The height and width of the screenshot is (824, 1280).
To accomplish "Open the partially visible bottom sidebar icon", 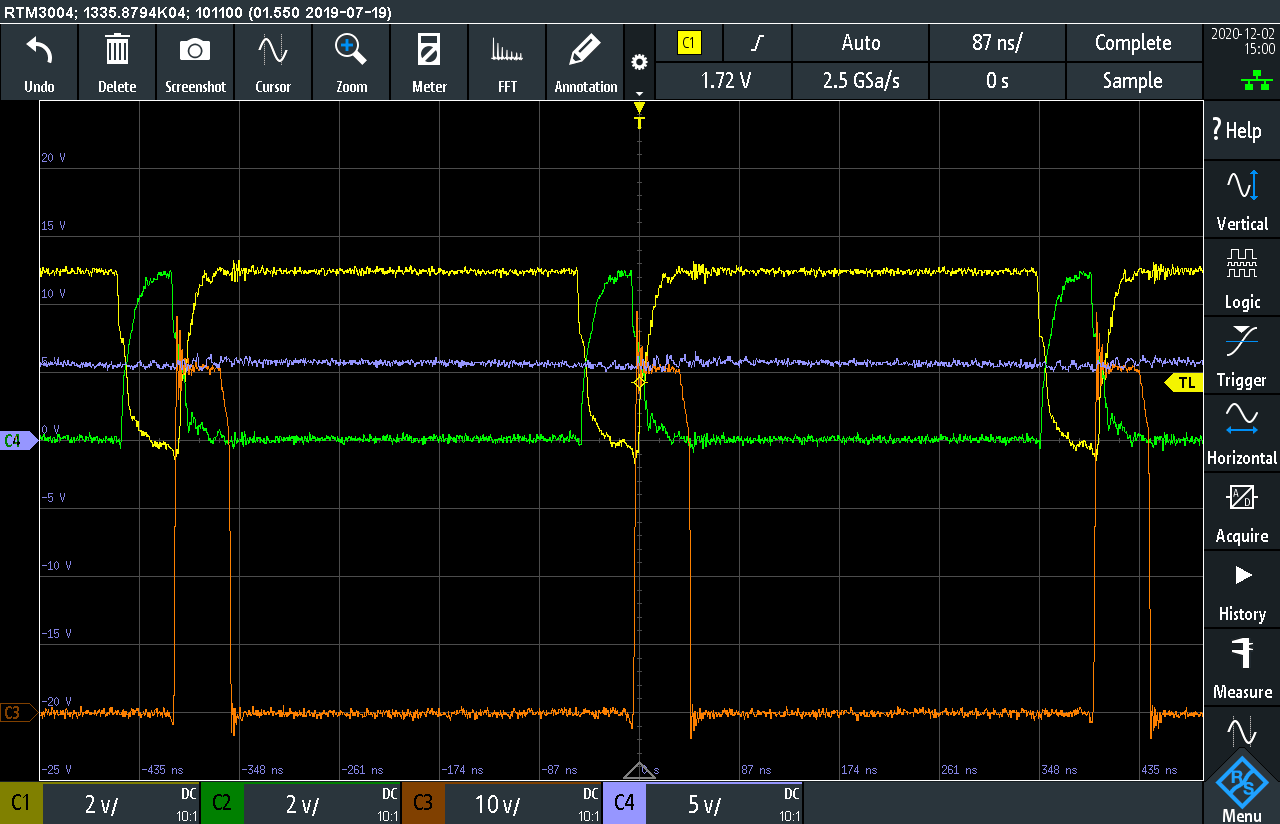I will pyautogui.click(x=1241, y=729).
